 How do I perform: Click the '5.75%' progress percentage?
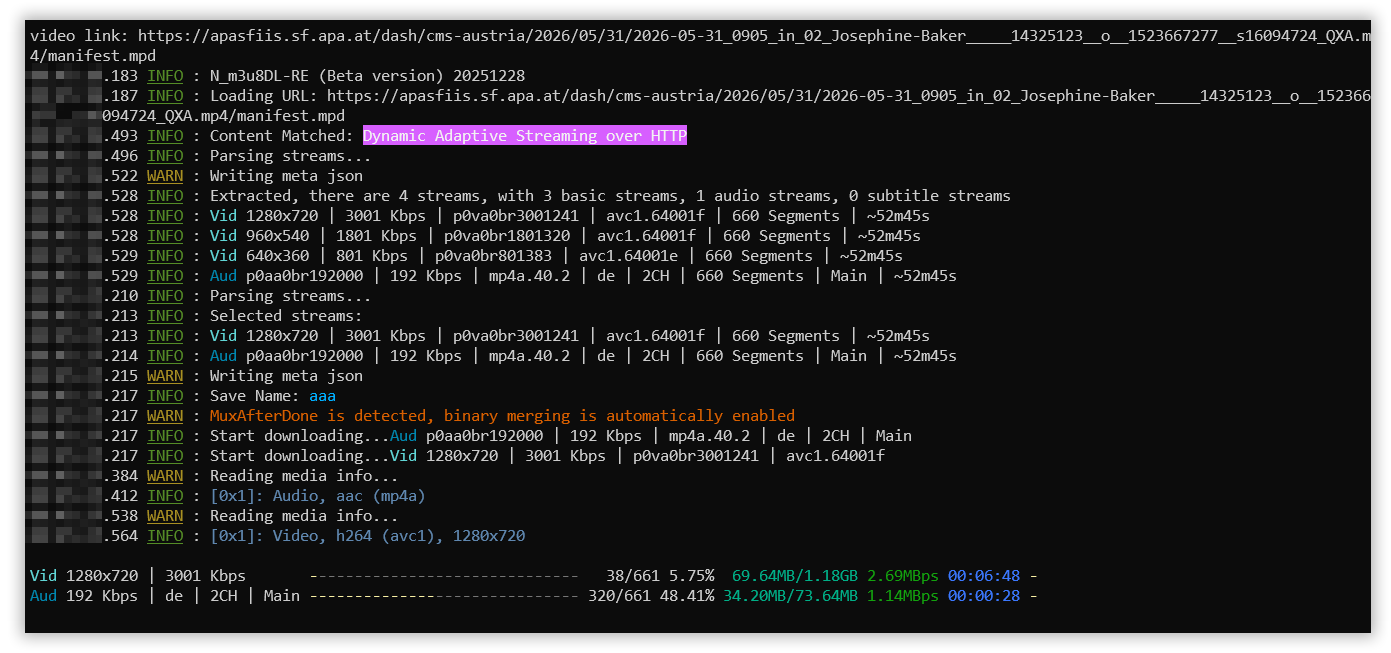(692, 576)
